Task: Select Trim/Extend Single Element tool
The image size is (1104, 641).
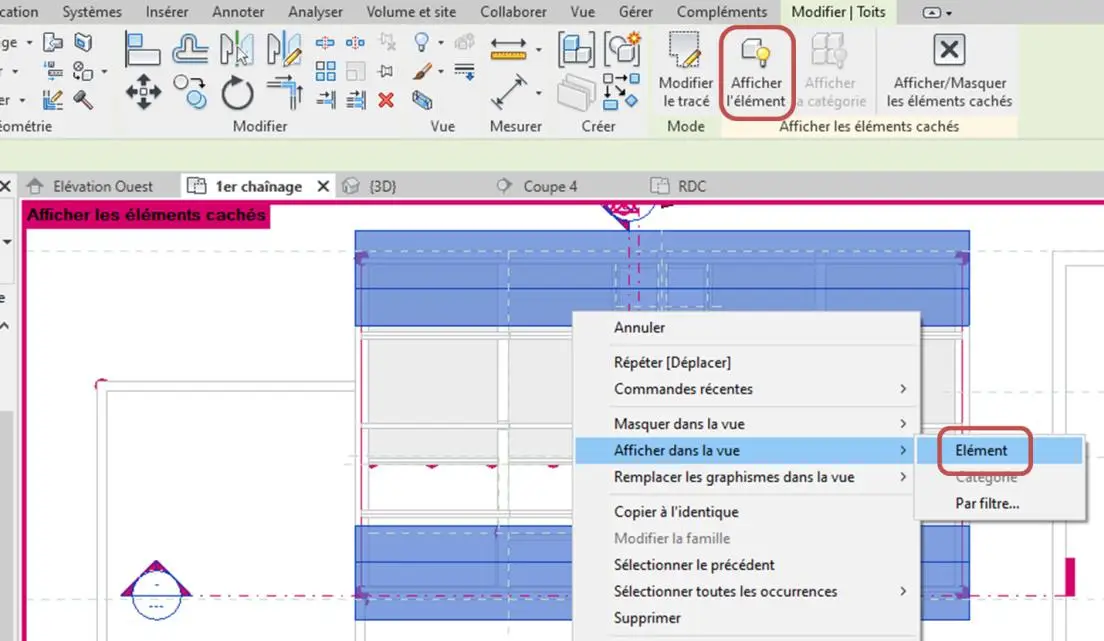Action: click(x=325, y=100)
